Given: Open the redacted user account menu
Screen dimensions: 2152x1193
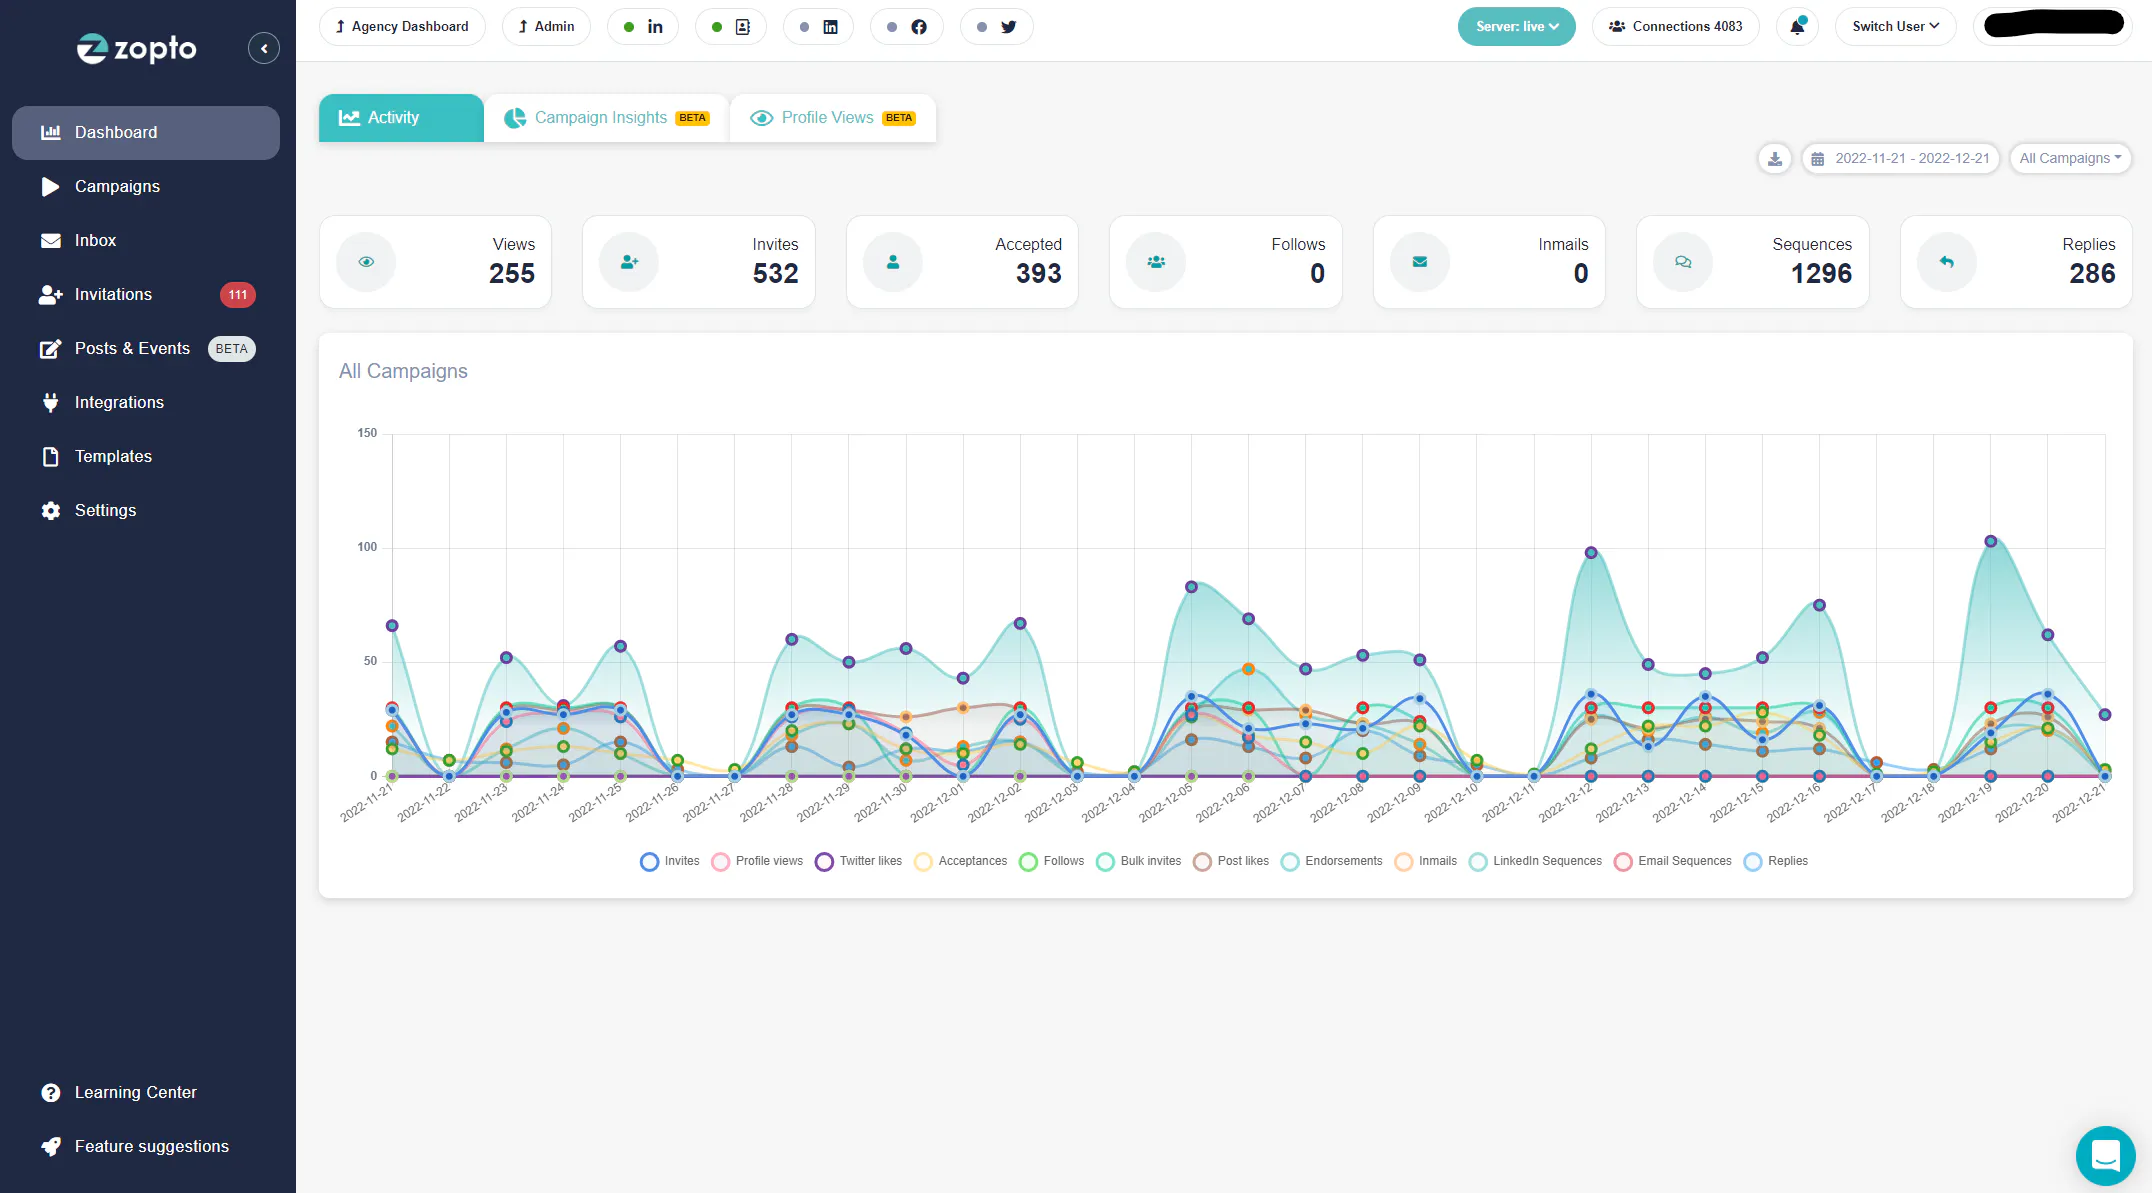Looking at the screenshot, I should coord(2054,24).
